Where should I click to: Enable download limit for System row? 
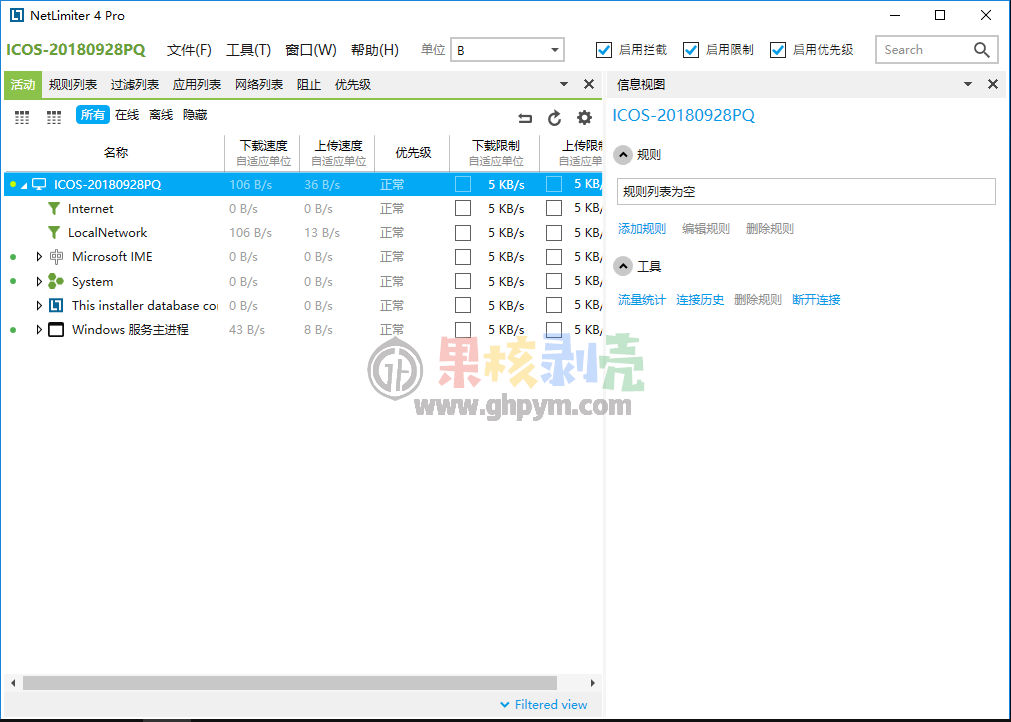[x=463, y=281]
